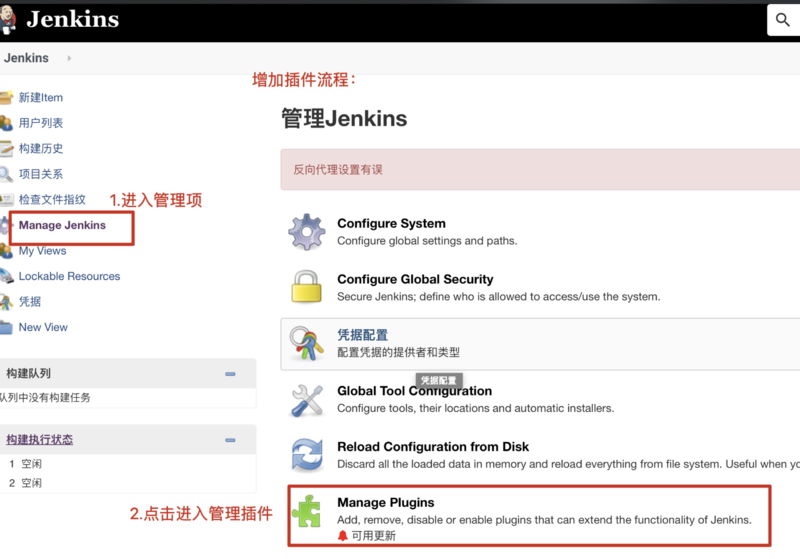The image size is (800, 559).
Task: Click the 可用更新 text under Manage Plugins
Action: pos(373,536)
